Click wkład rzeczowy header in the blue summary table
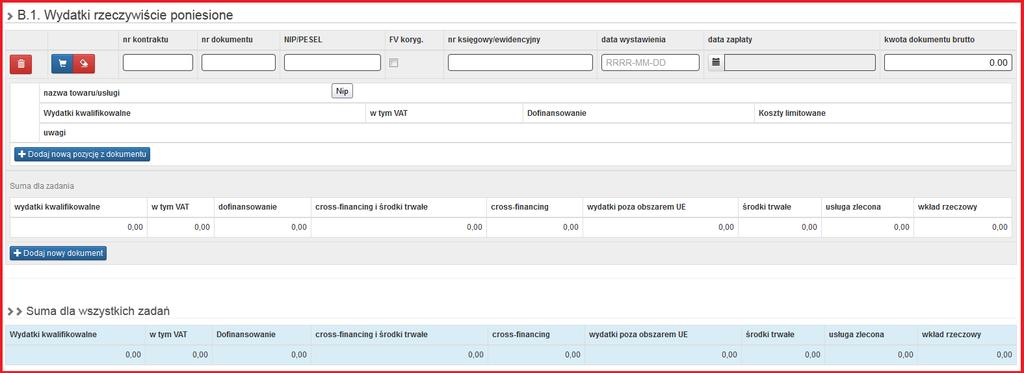Viewport: 1024px width, 373px height. click(x=951, y=334)
